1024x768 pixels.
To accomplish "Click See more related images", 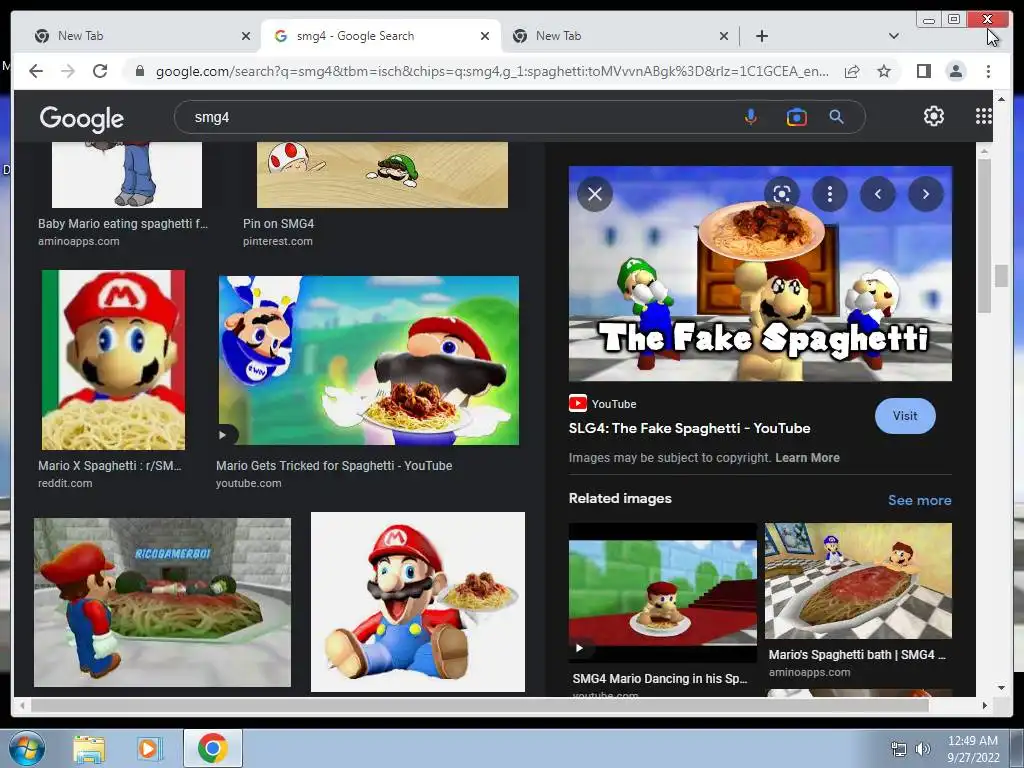I will (919, 500).
